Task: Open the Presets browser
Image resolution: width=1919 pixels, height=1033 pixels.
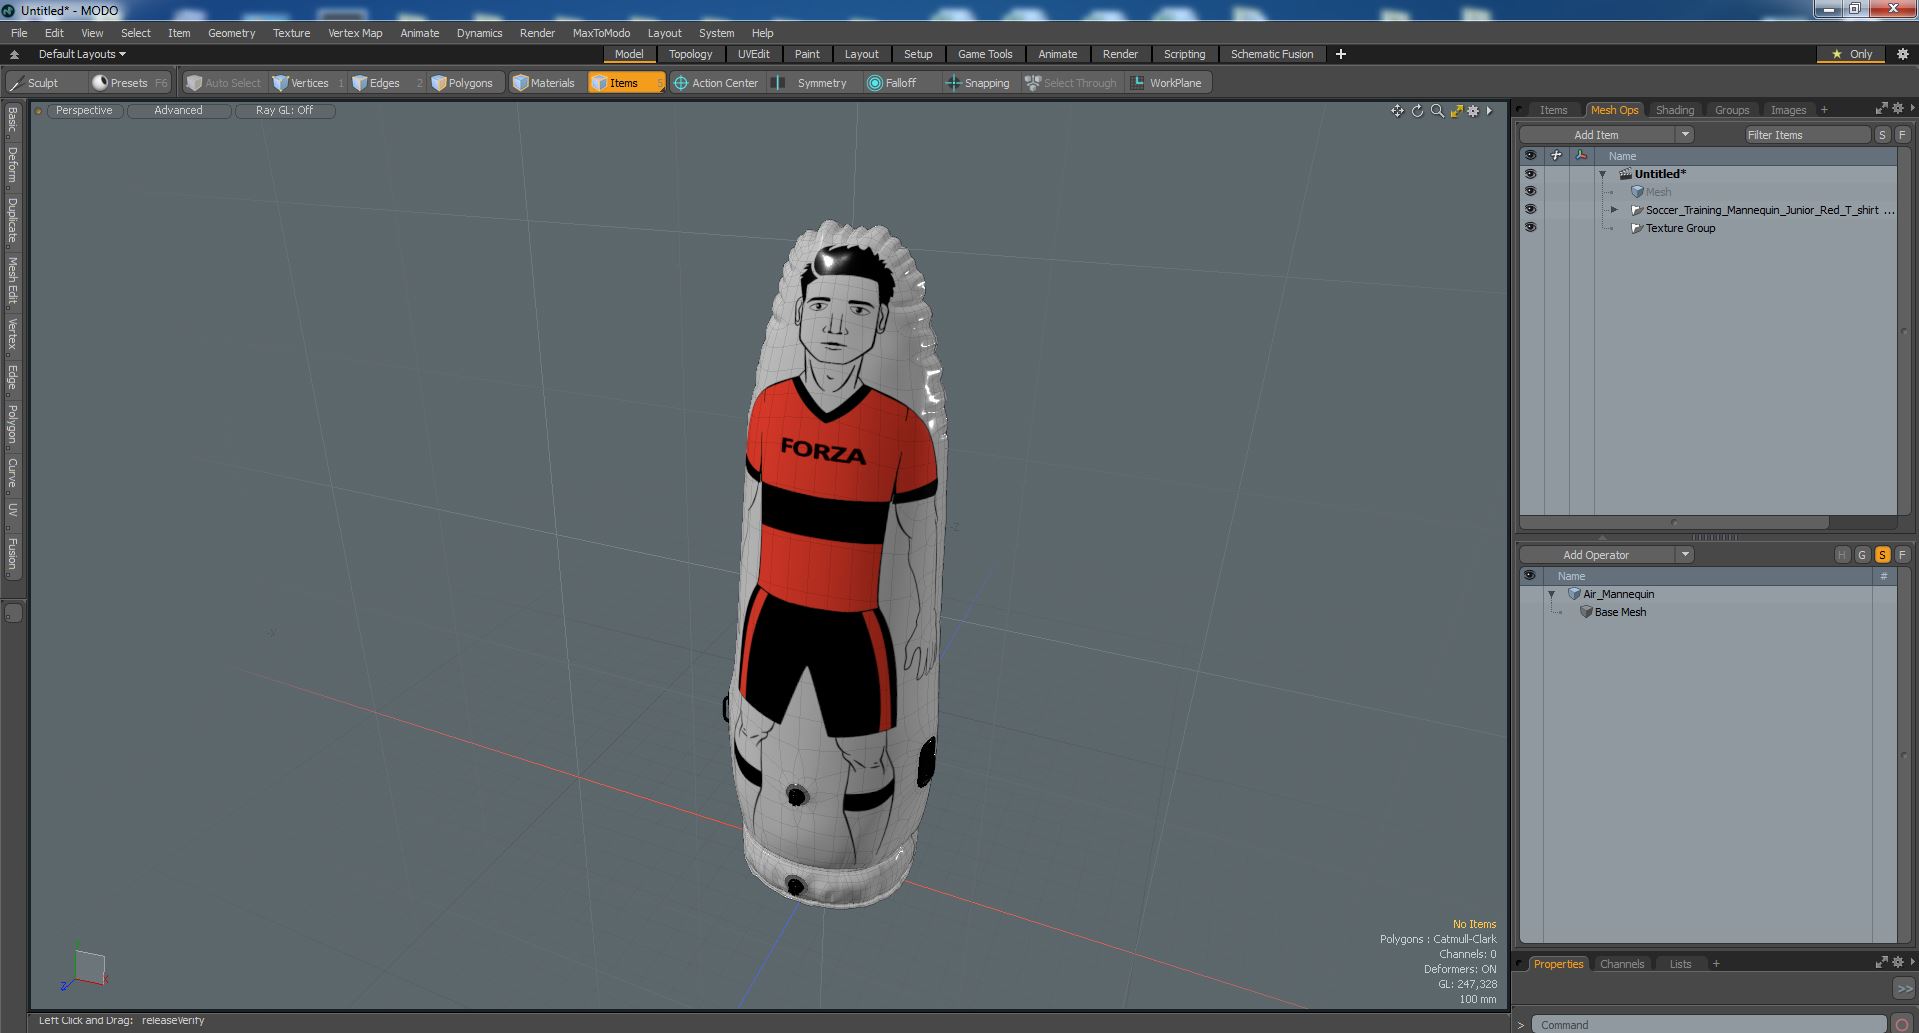Action: pos(129,83)
